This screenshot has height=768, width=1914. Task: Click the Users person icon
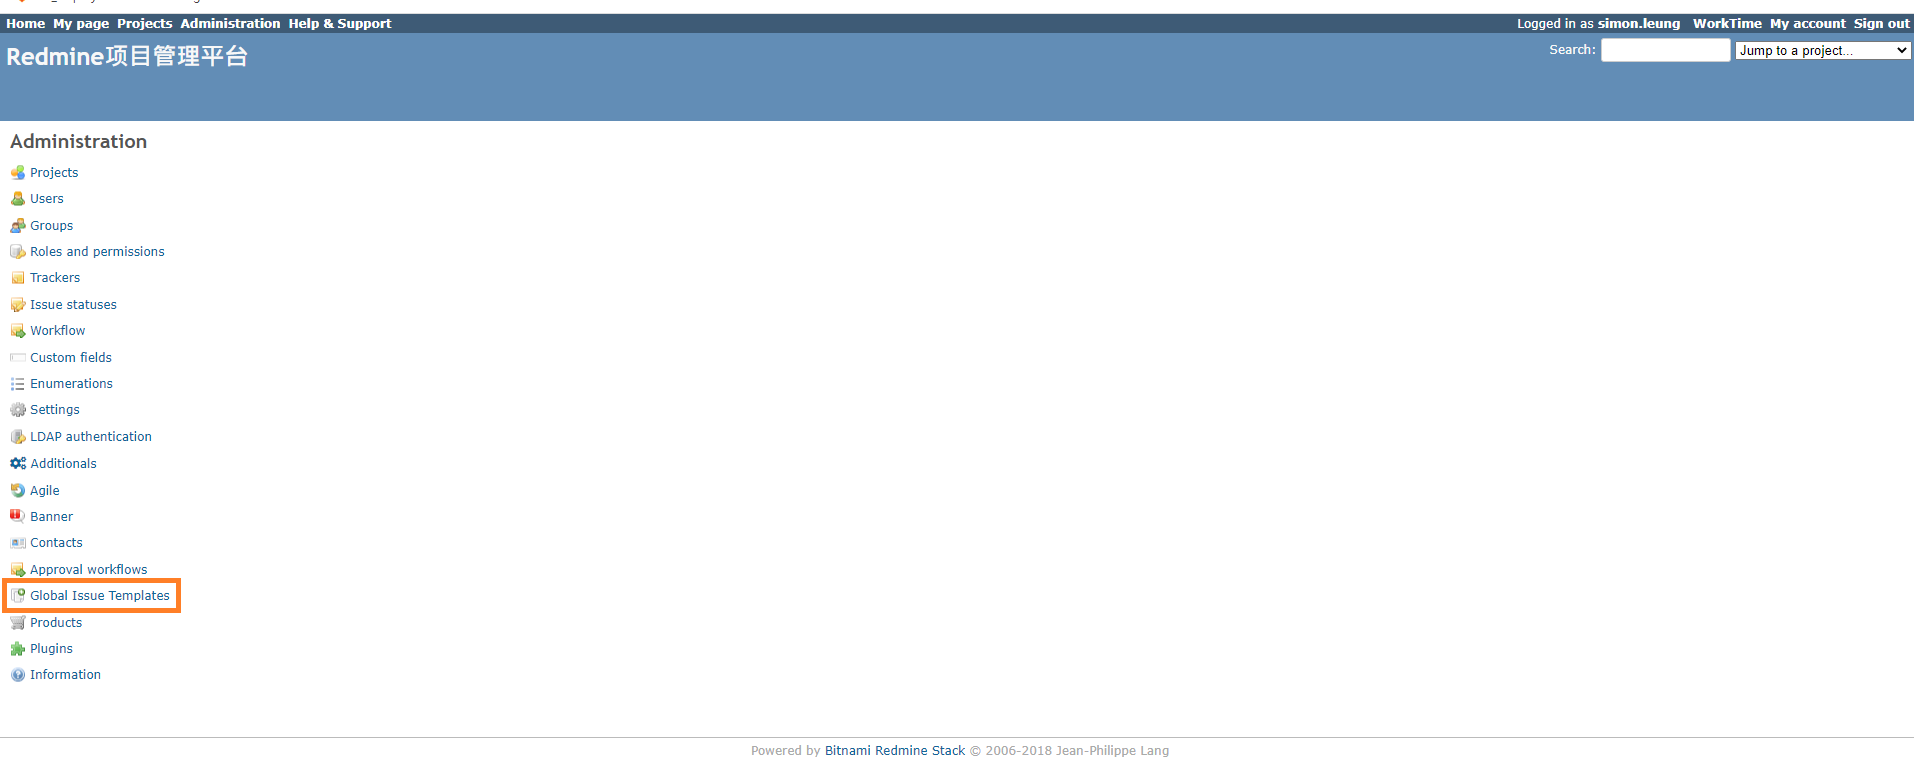coord(18,199)
